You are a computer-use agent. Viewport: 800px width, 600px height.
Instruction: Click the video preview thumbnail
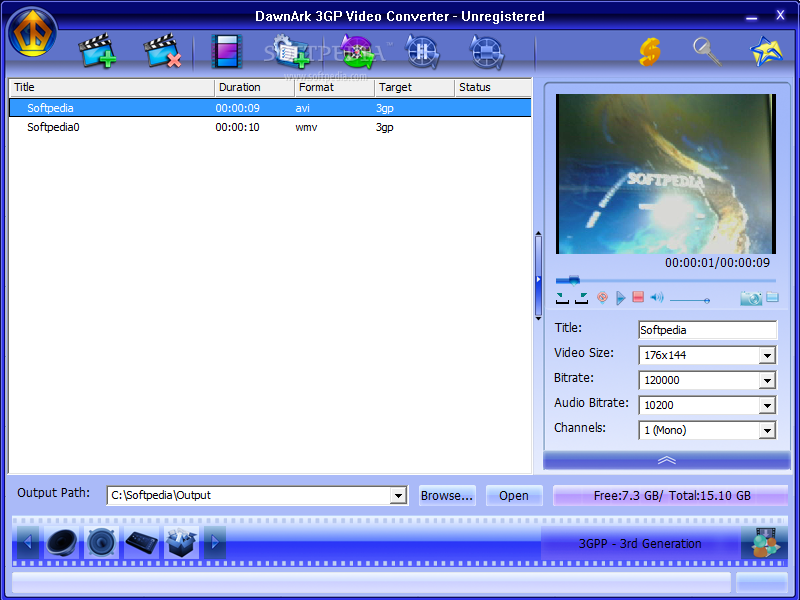coord(666,173)
